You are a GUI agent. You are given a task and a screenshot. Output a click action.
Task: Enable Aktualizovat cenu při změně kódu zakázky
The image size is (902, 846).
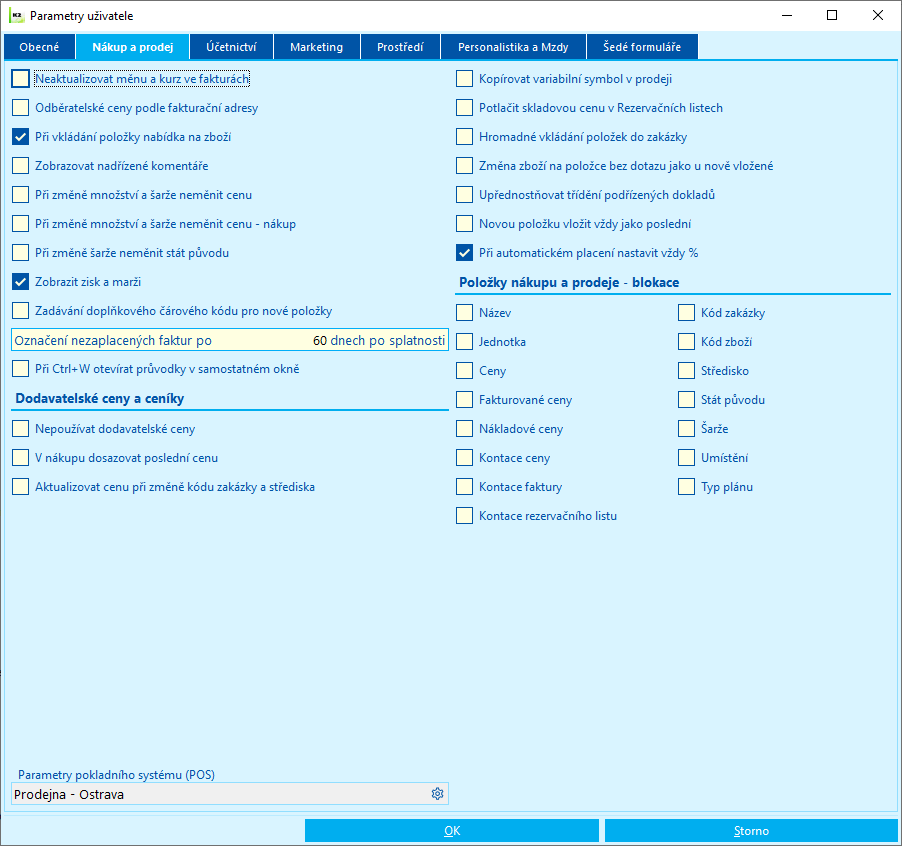click(21, 487)
